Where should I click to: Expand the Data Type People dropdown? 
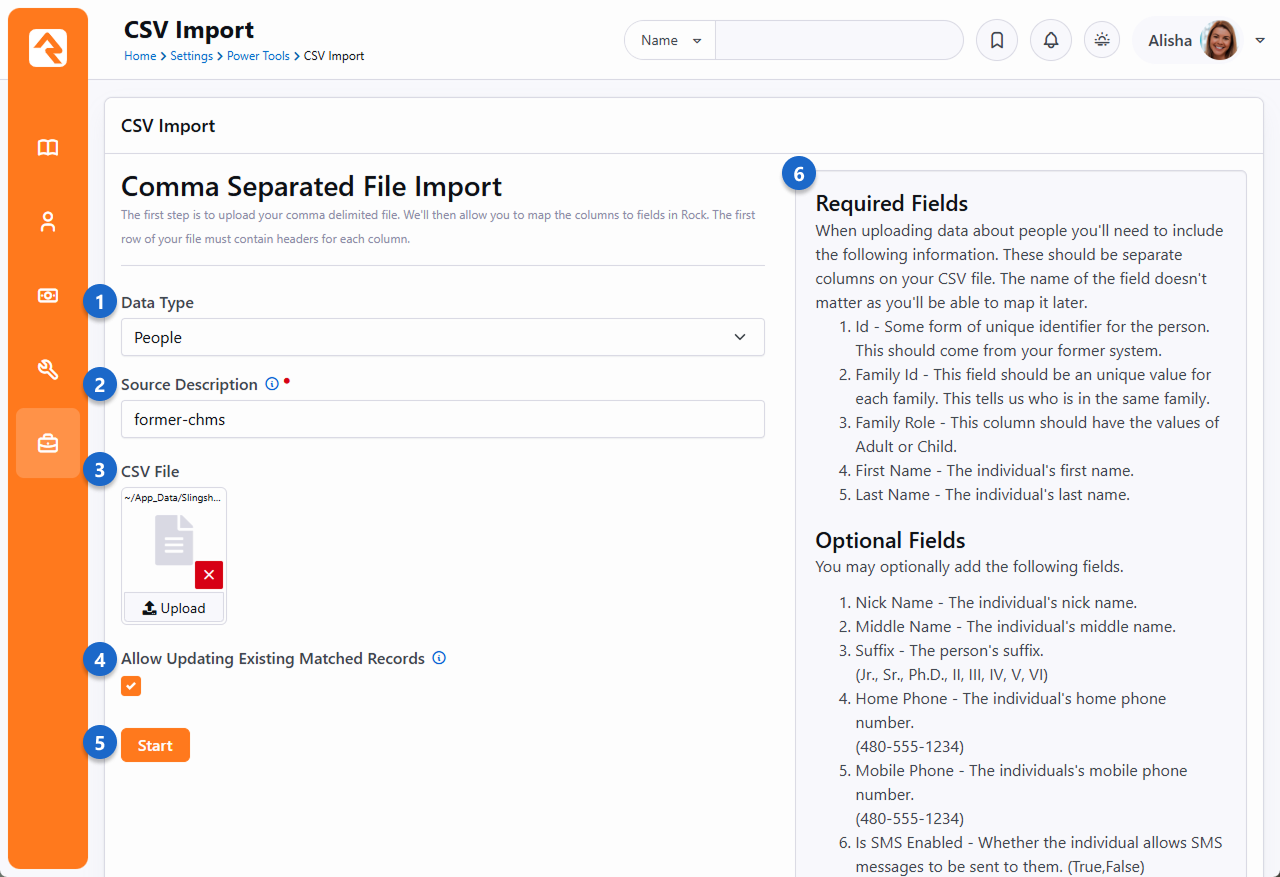442,338
